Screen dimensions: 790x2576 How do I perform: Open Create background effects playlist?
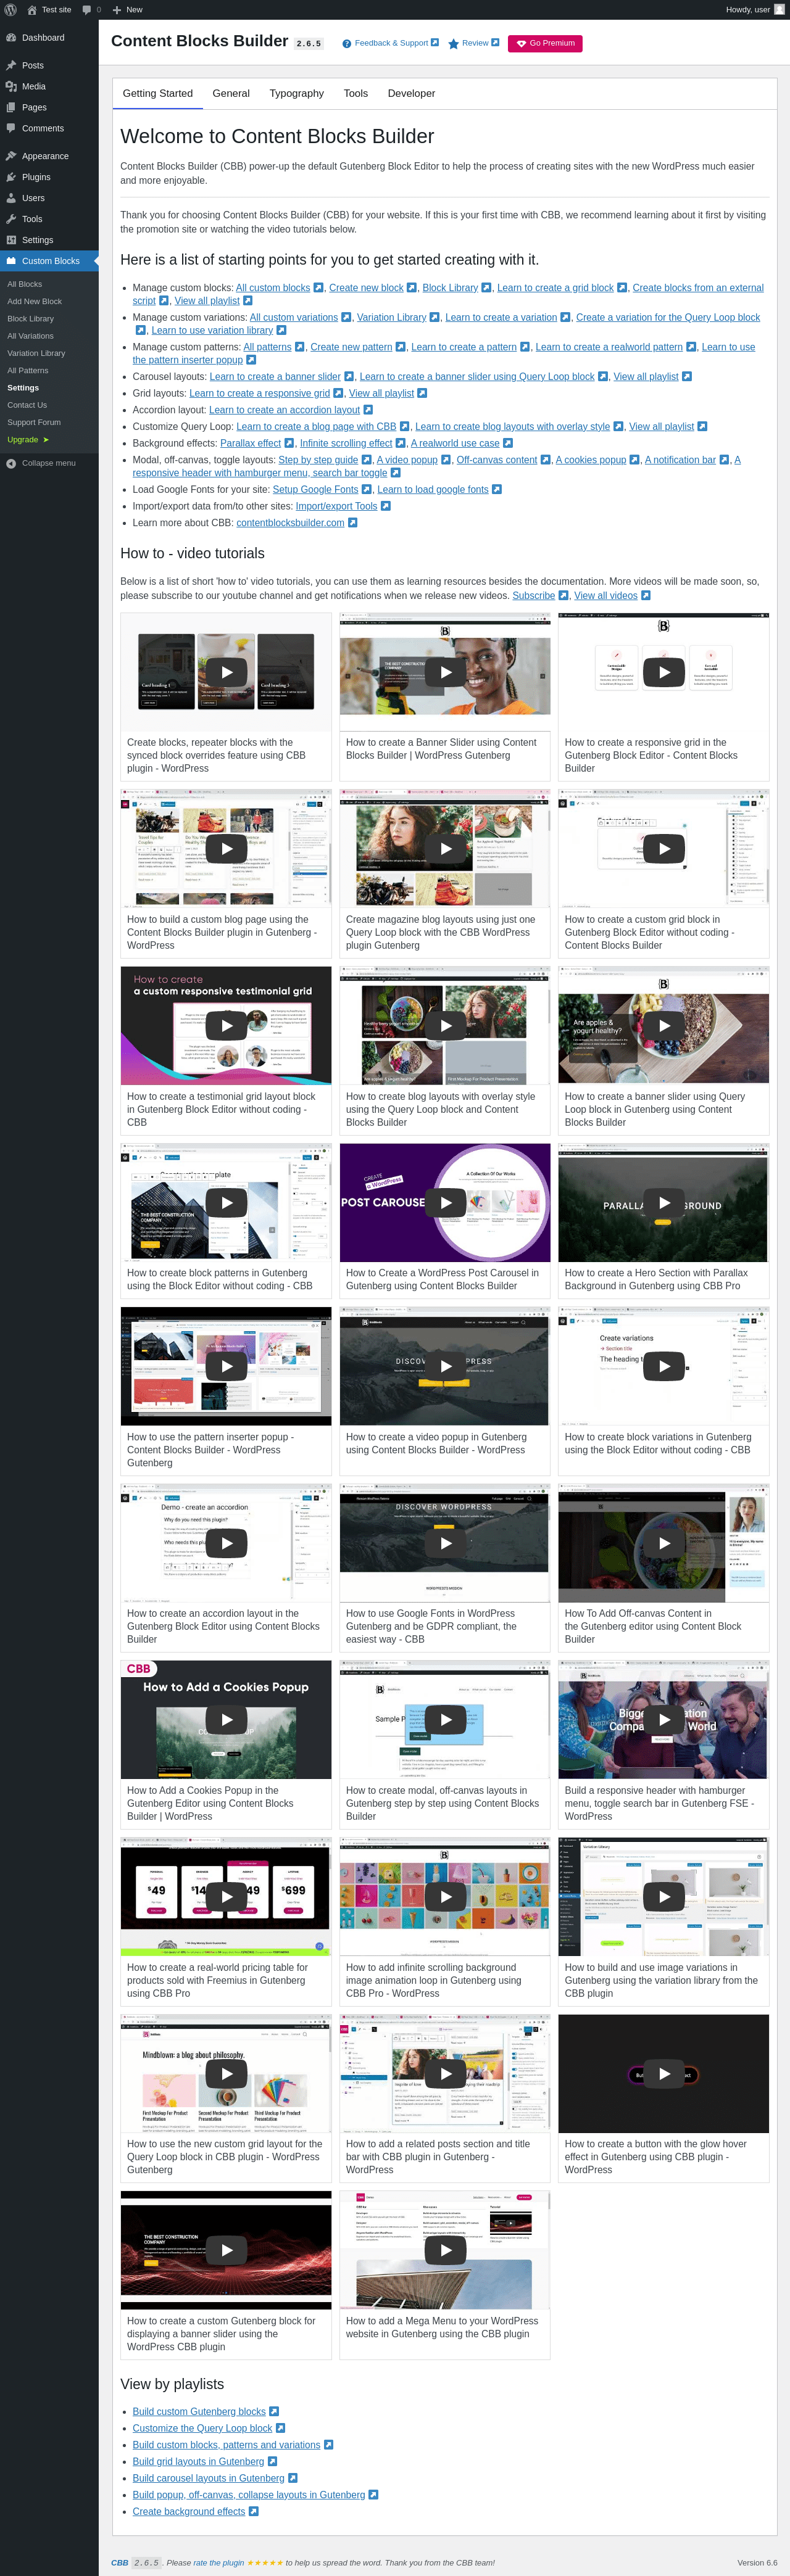[189, 2511]
